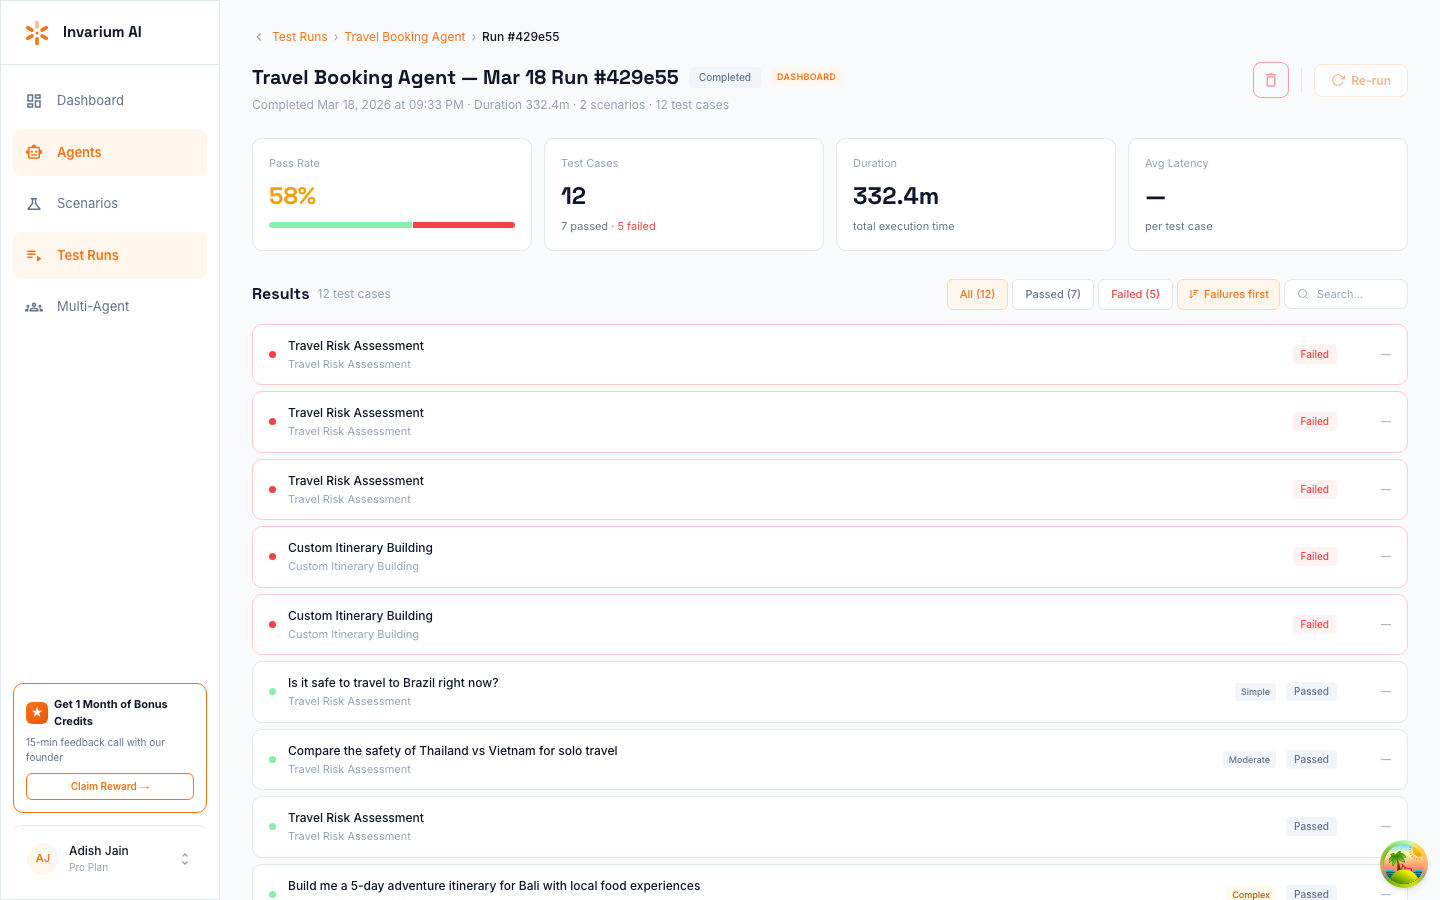This screenshot has height=900, width=1440.
Task: Click the Claim Reward link
Action: tap(109, 786)
